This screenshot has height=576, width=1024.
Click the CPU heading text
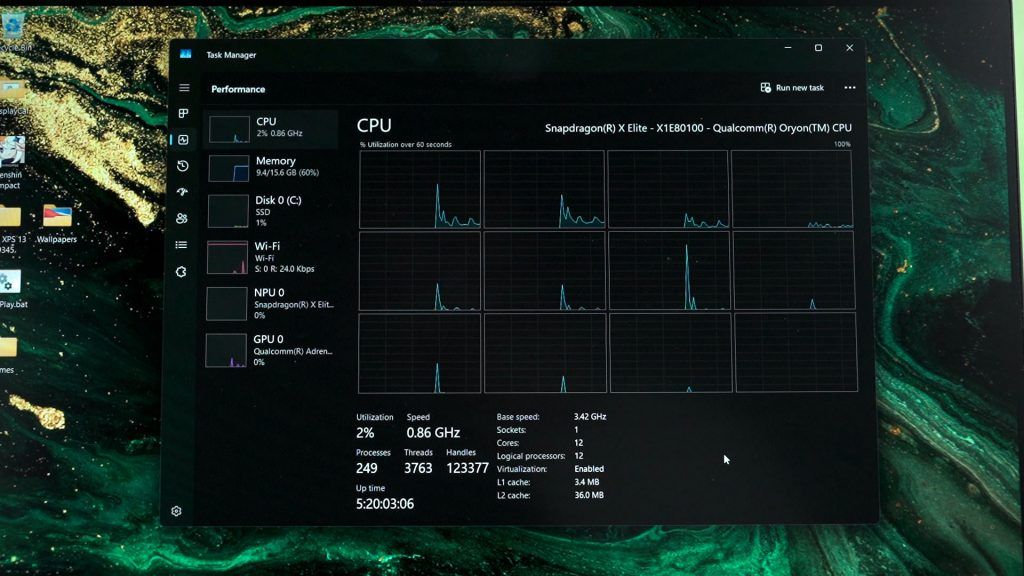[374, 125]
